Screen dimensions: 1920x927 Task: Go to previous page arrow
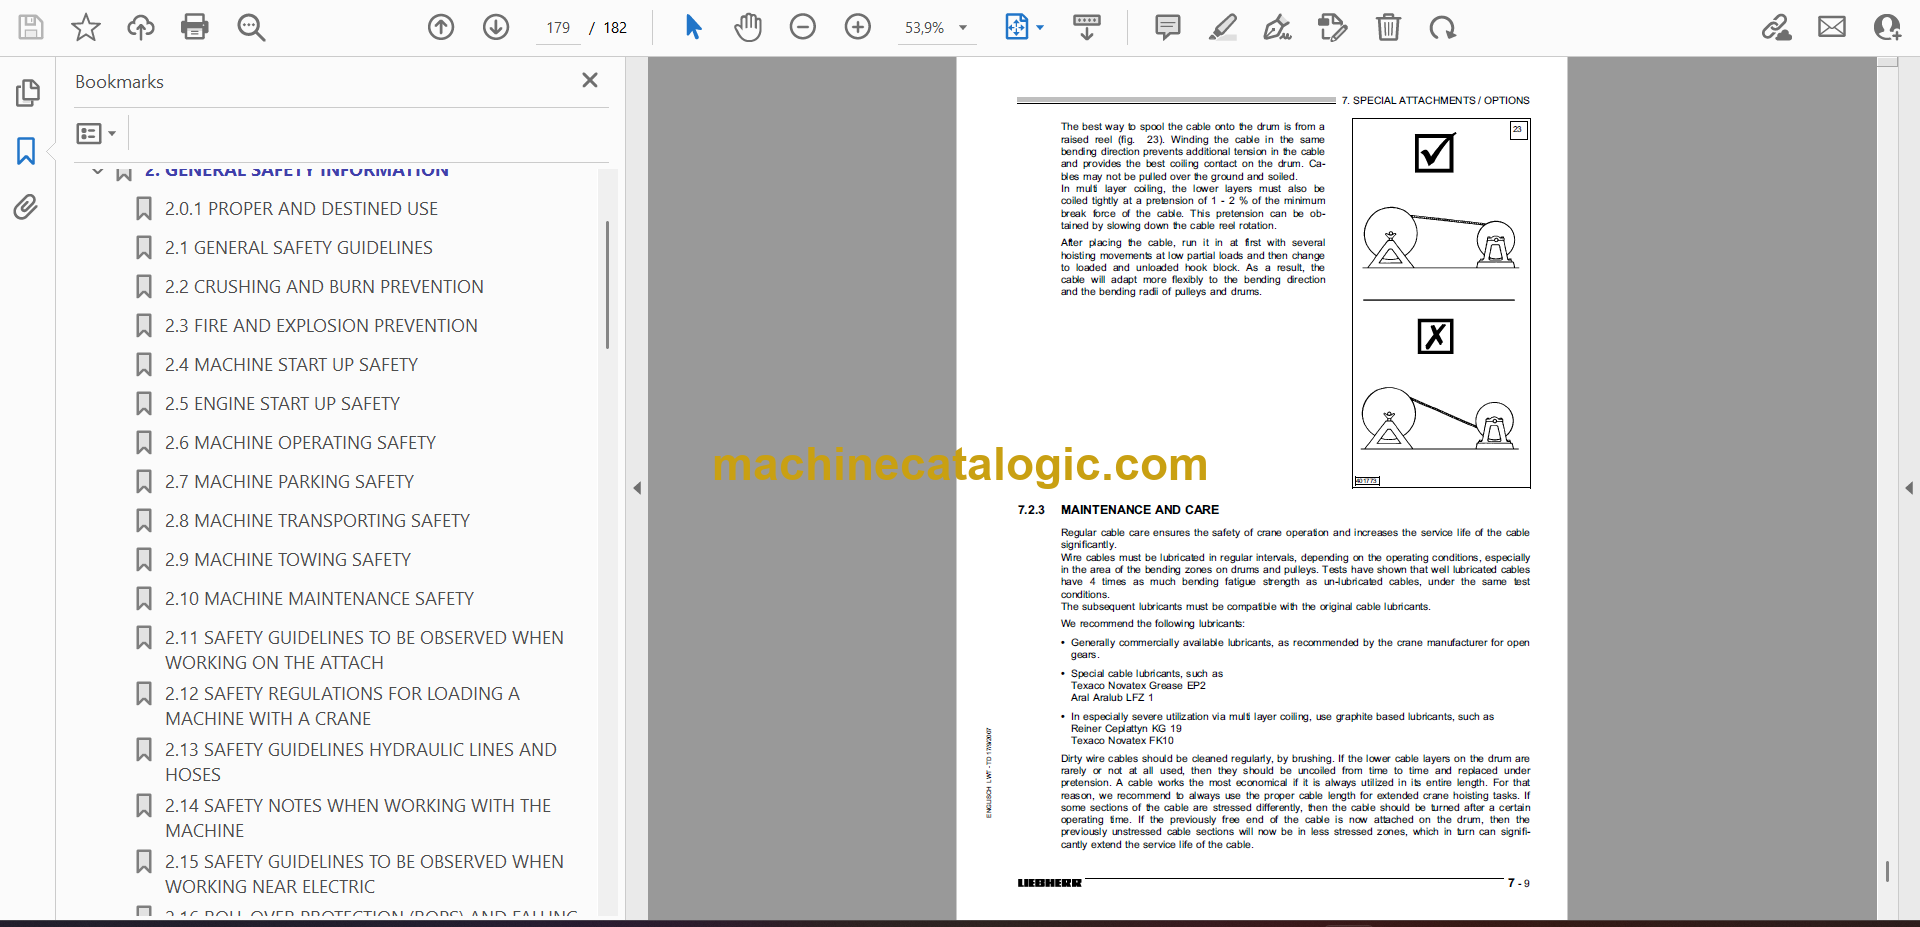pyautogui.click(x=441, y=27)
